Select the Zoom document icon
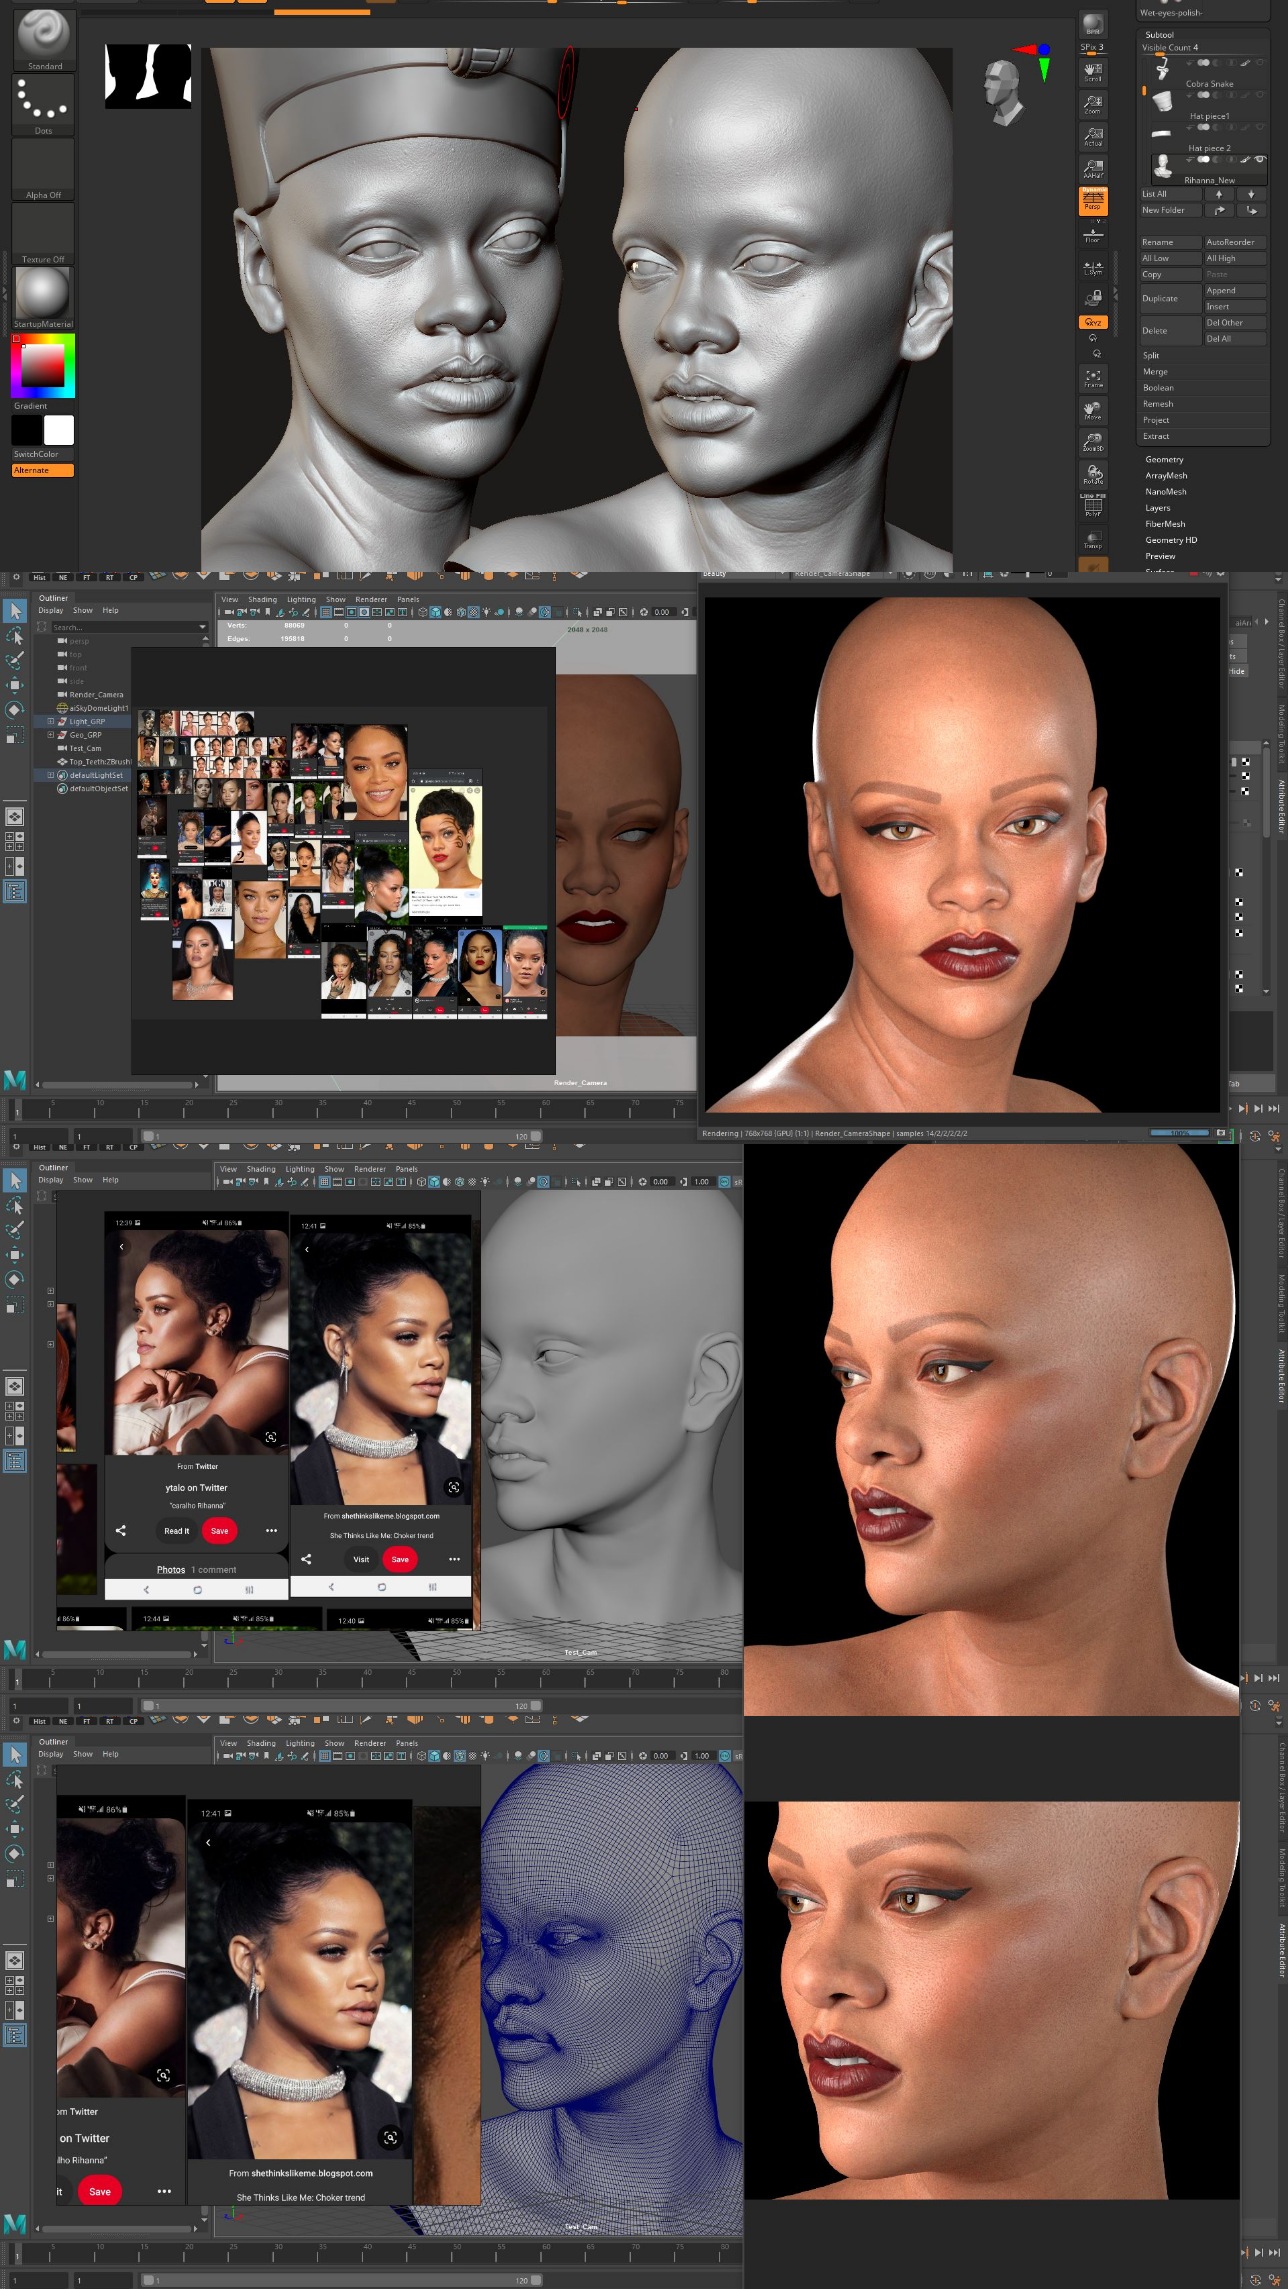Screen dimensions: 1288x2289 pos(1093,104)
